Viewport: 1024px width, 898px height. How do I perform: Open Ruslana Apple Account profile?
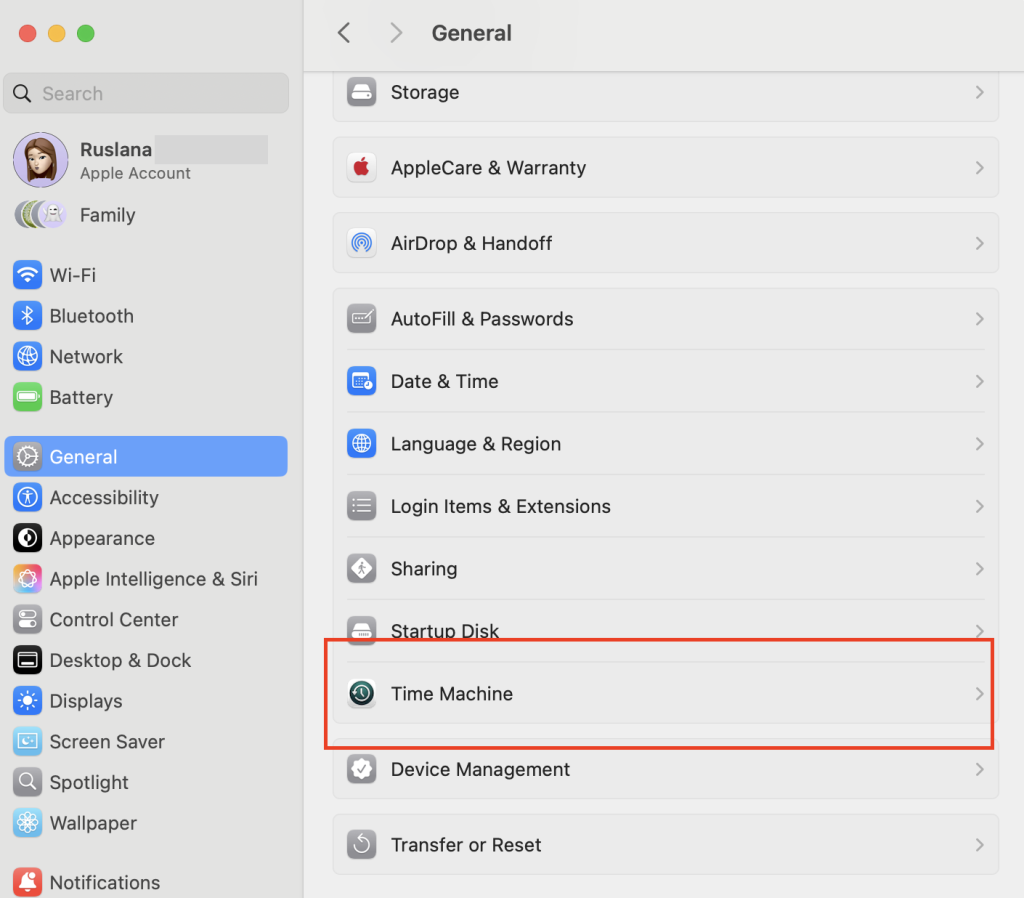[146, 160]
